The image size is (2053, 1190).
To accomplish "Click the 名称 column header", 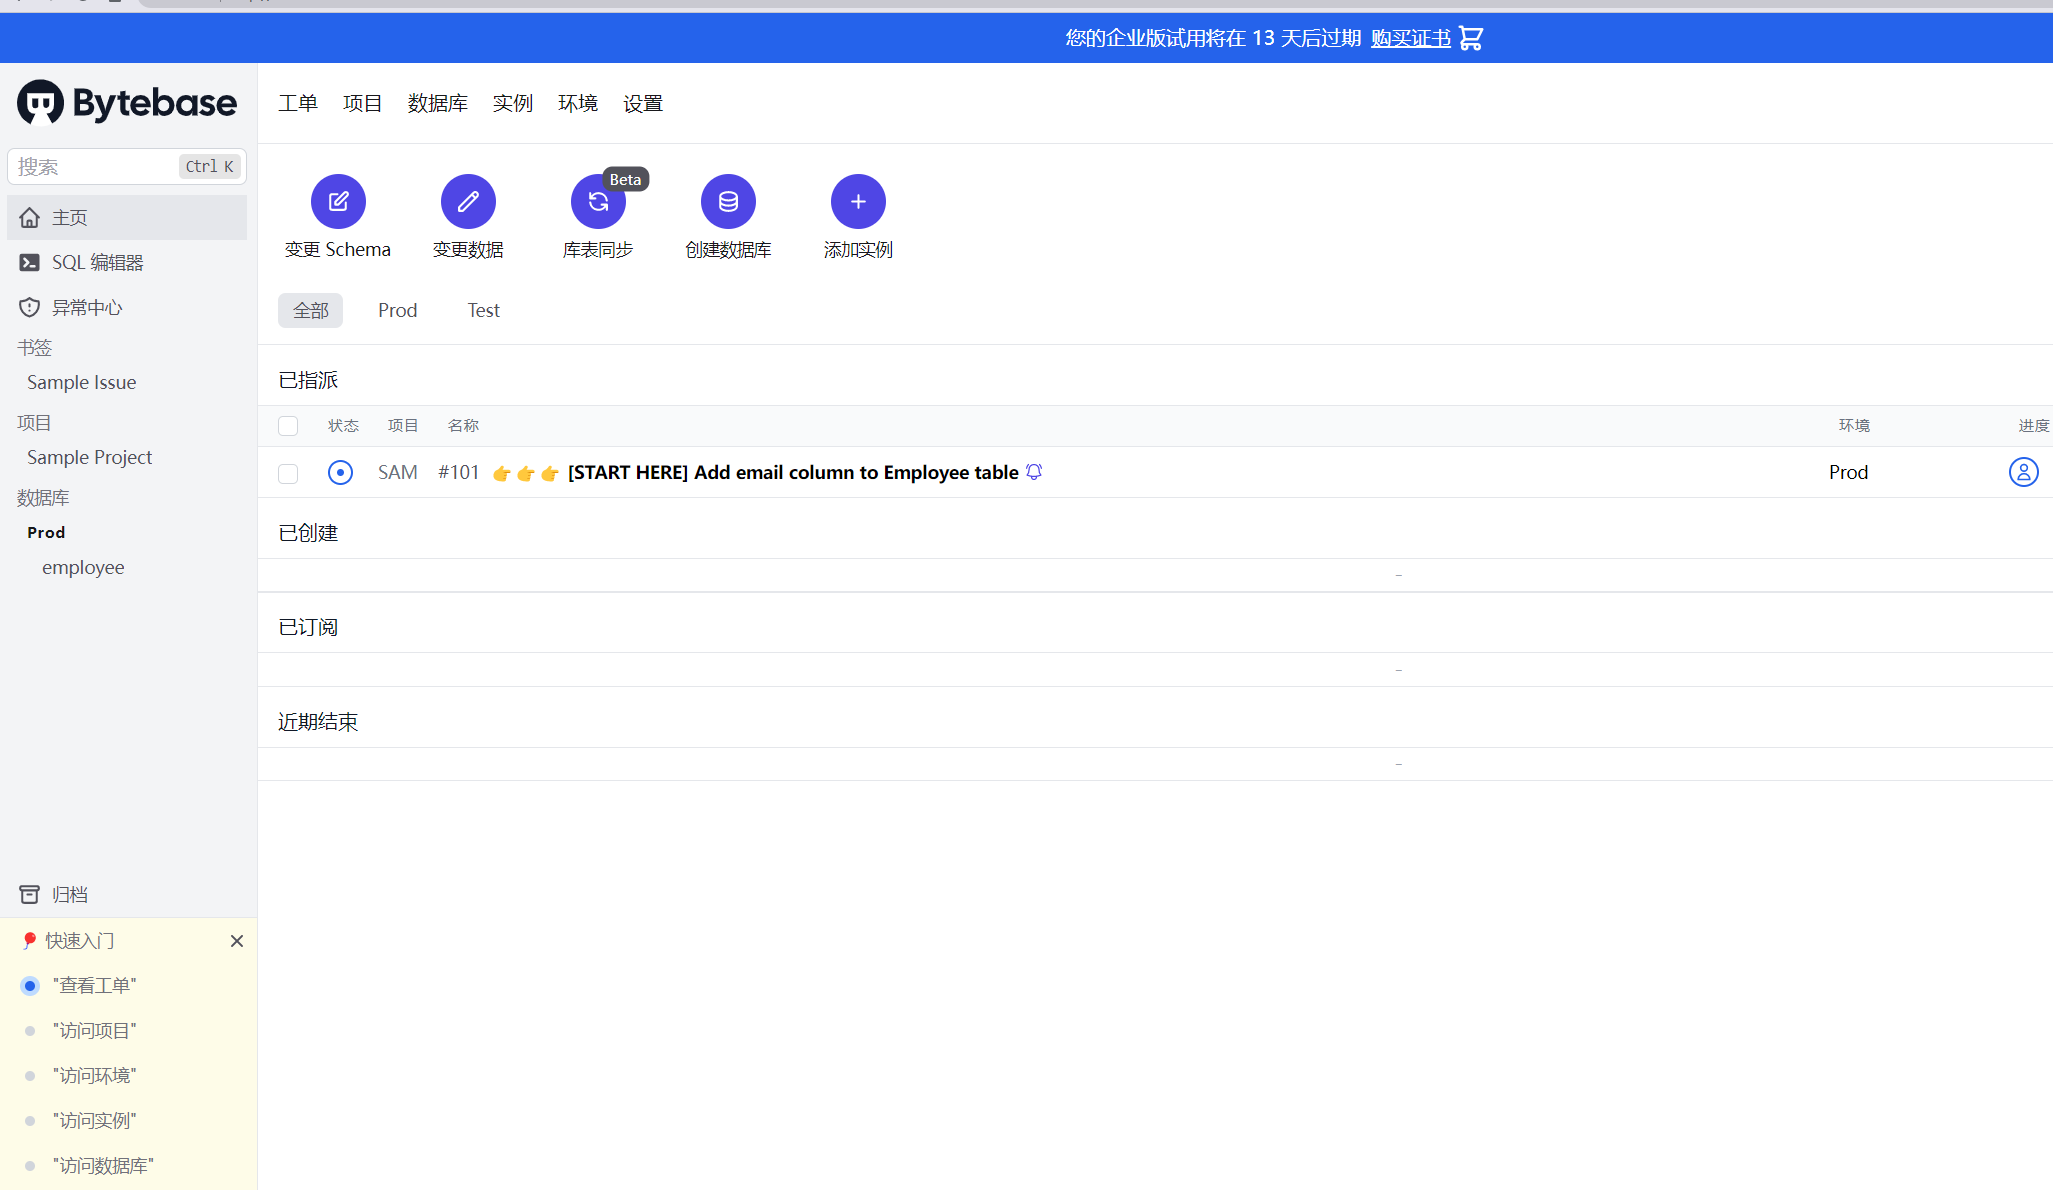I will 463,426.
